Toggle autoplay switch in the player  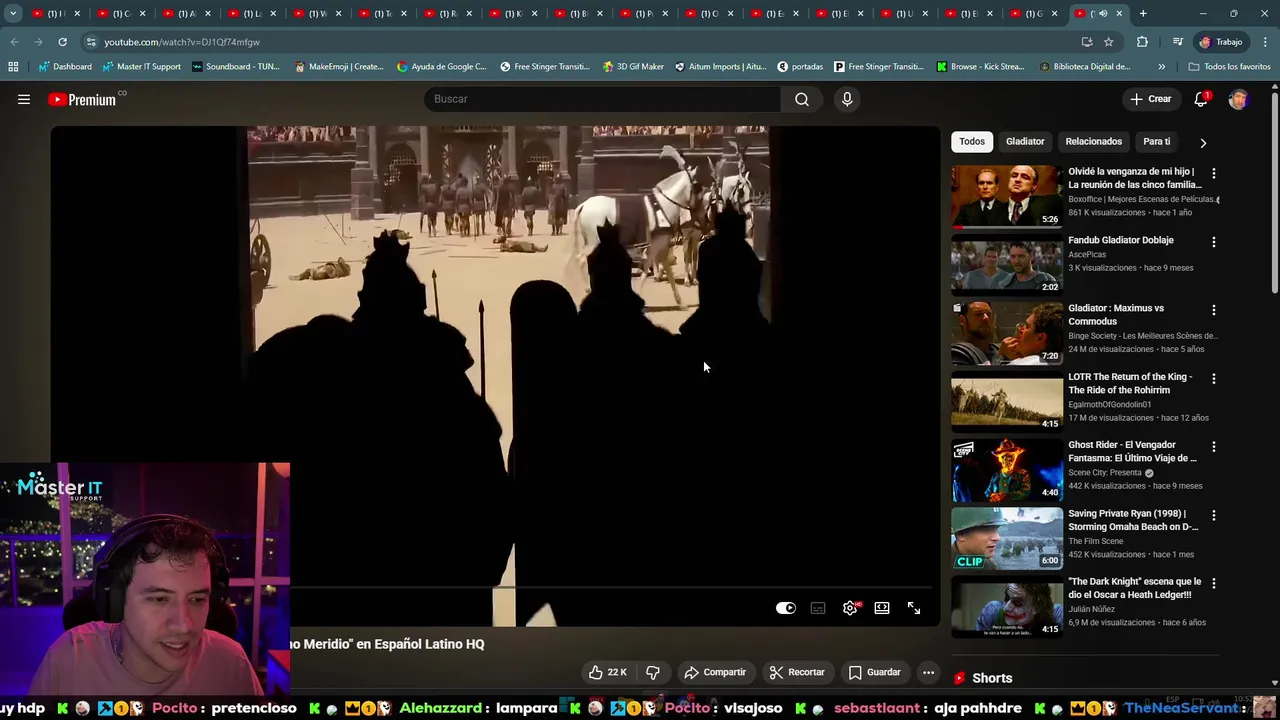coord(786,608)
